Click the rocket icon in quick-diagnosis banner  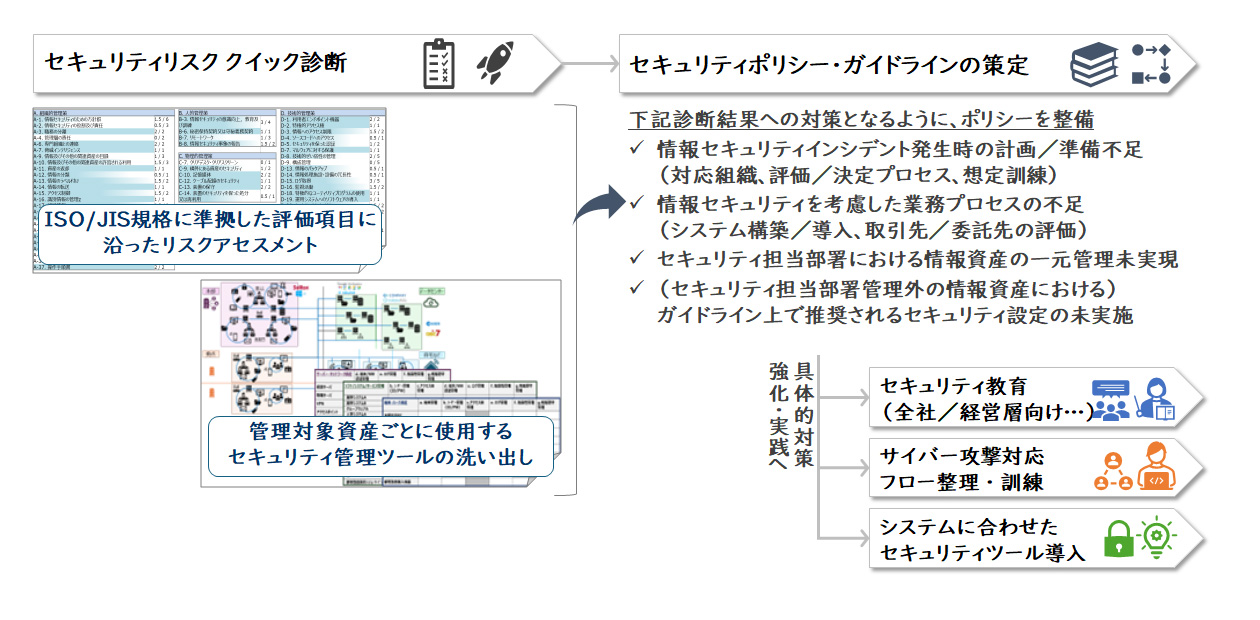(495, 62)
